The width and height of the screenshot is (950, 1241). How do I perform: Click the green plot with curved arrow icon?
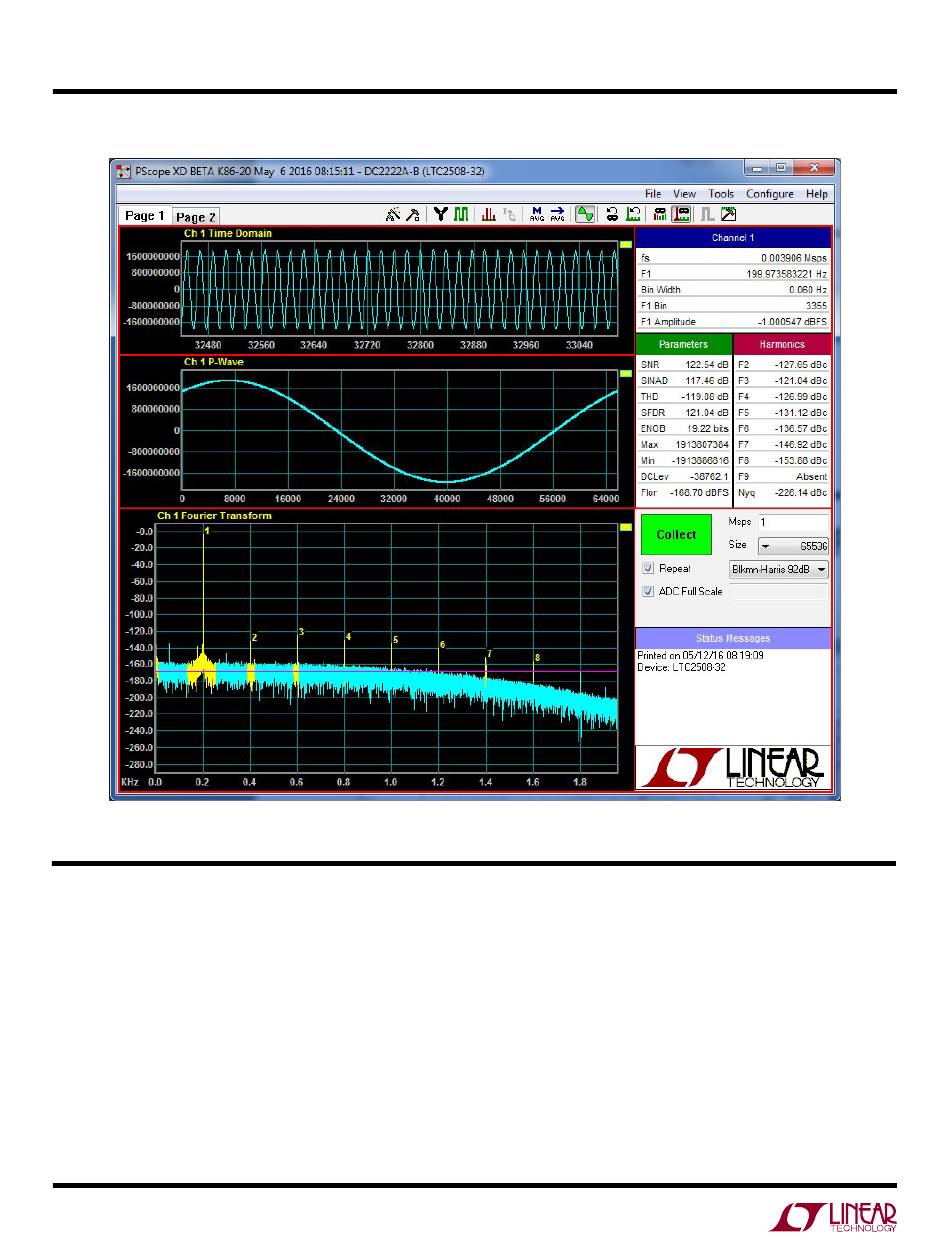tap(634, 214)
